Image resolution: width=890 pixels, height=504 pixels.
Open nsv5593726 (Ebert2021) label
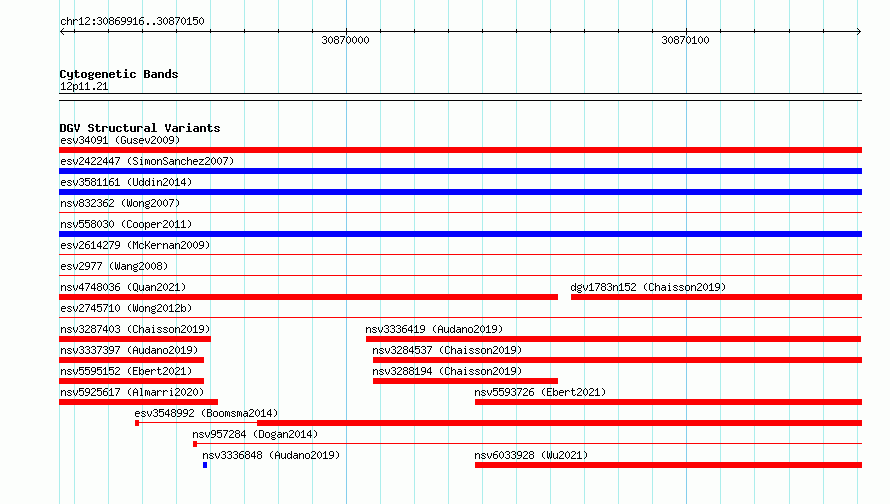coord(540,392)
